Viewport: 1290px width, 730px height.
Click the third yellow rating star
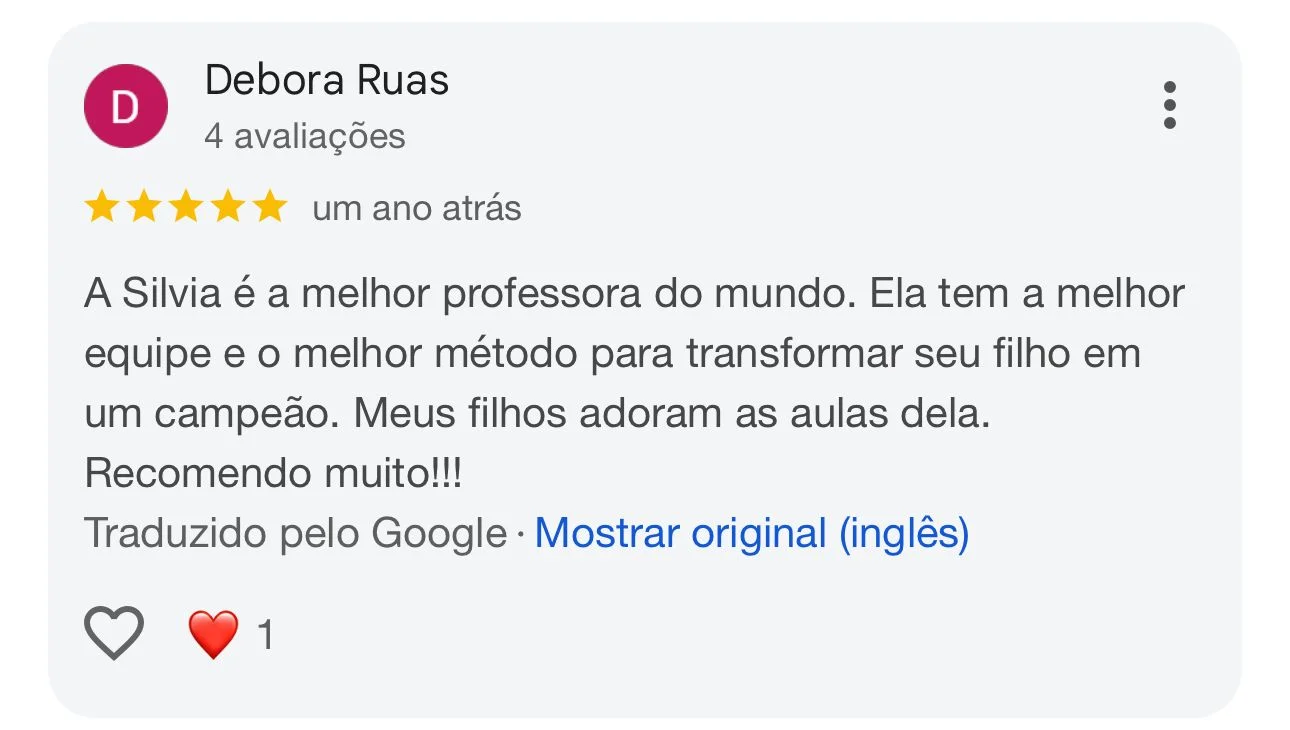[185, 208]
